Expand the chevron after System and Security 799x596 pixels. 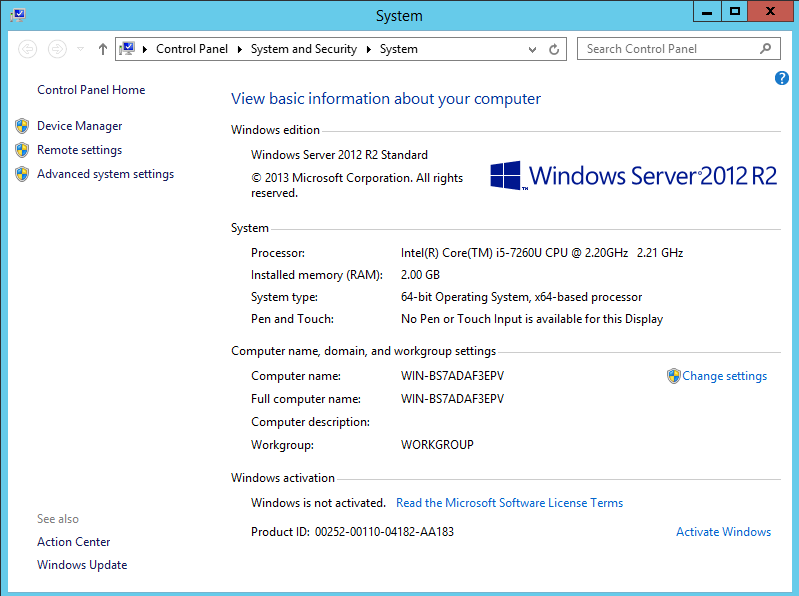pos(368,49)
